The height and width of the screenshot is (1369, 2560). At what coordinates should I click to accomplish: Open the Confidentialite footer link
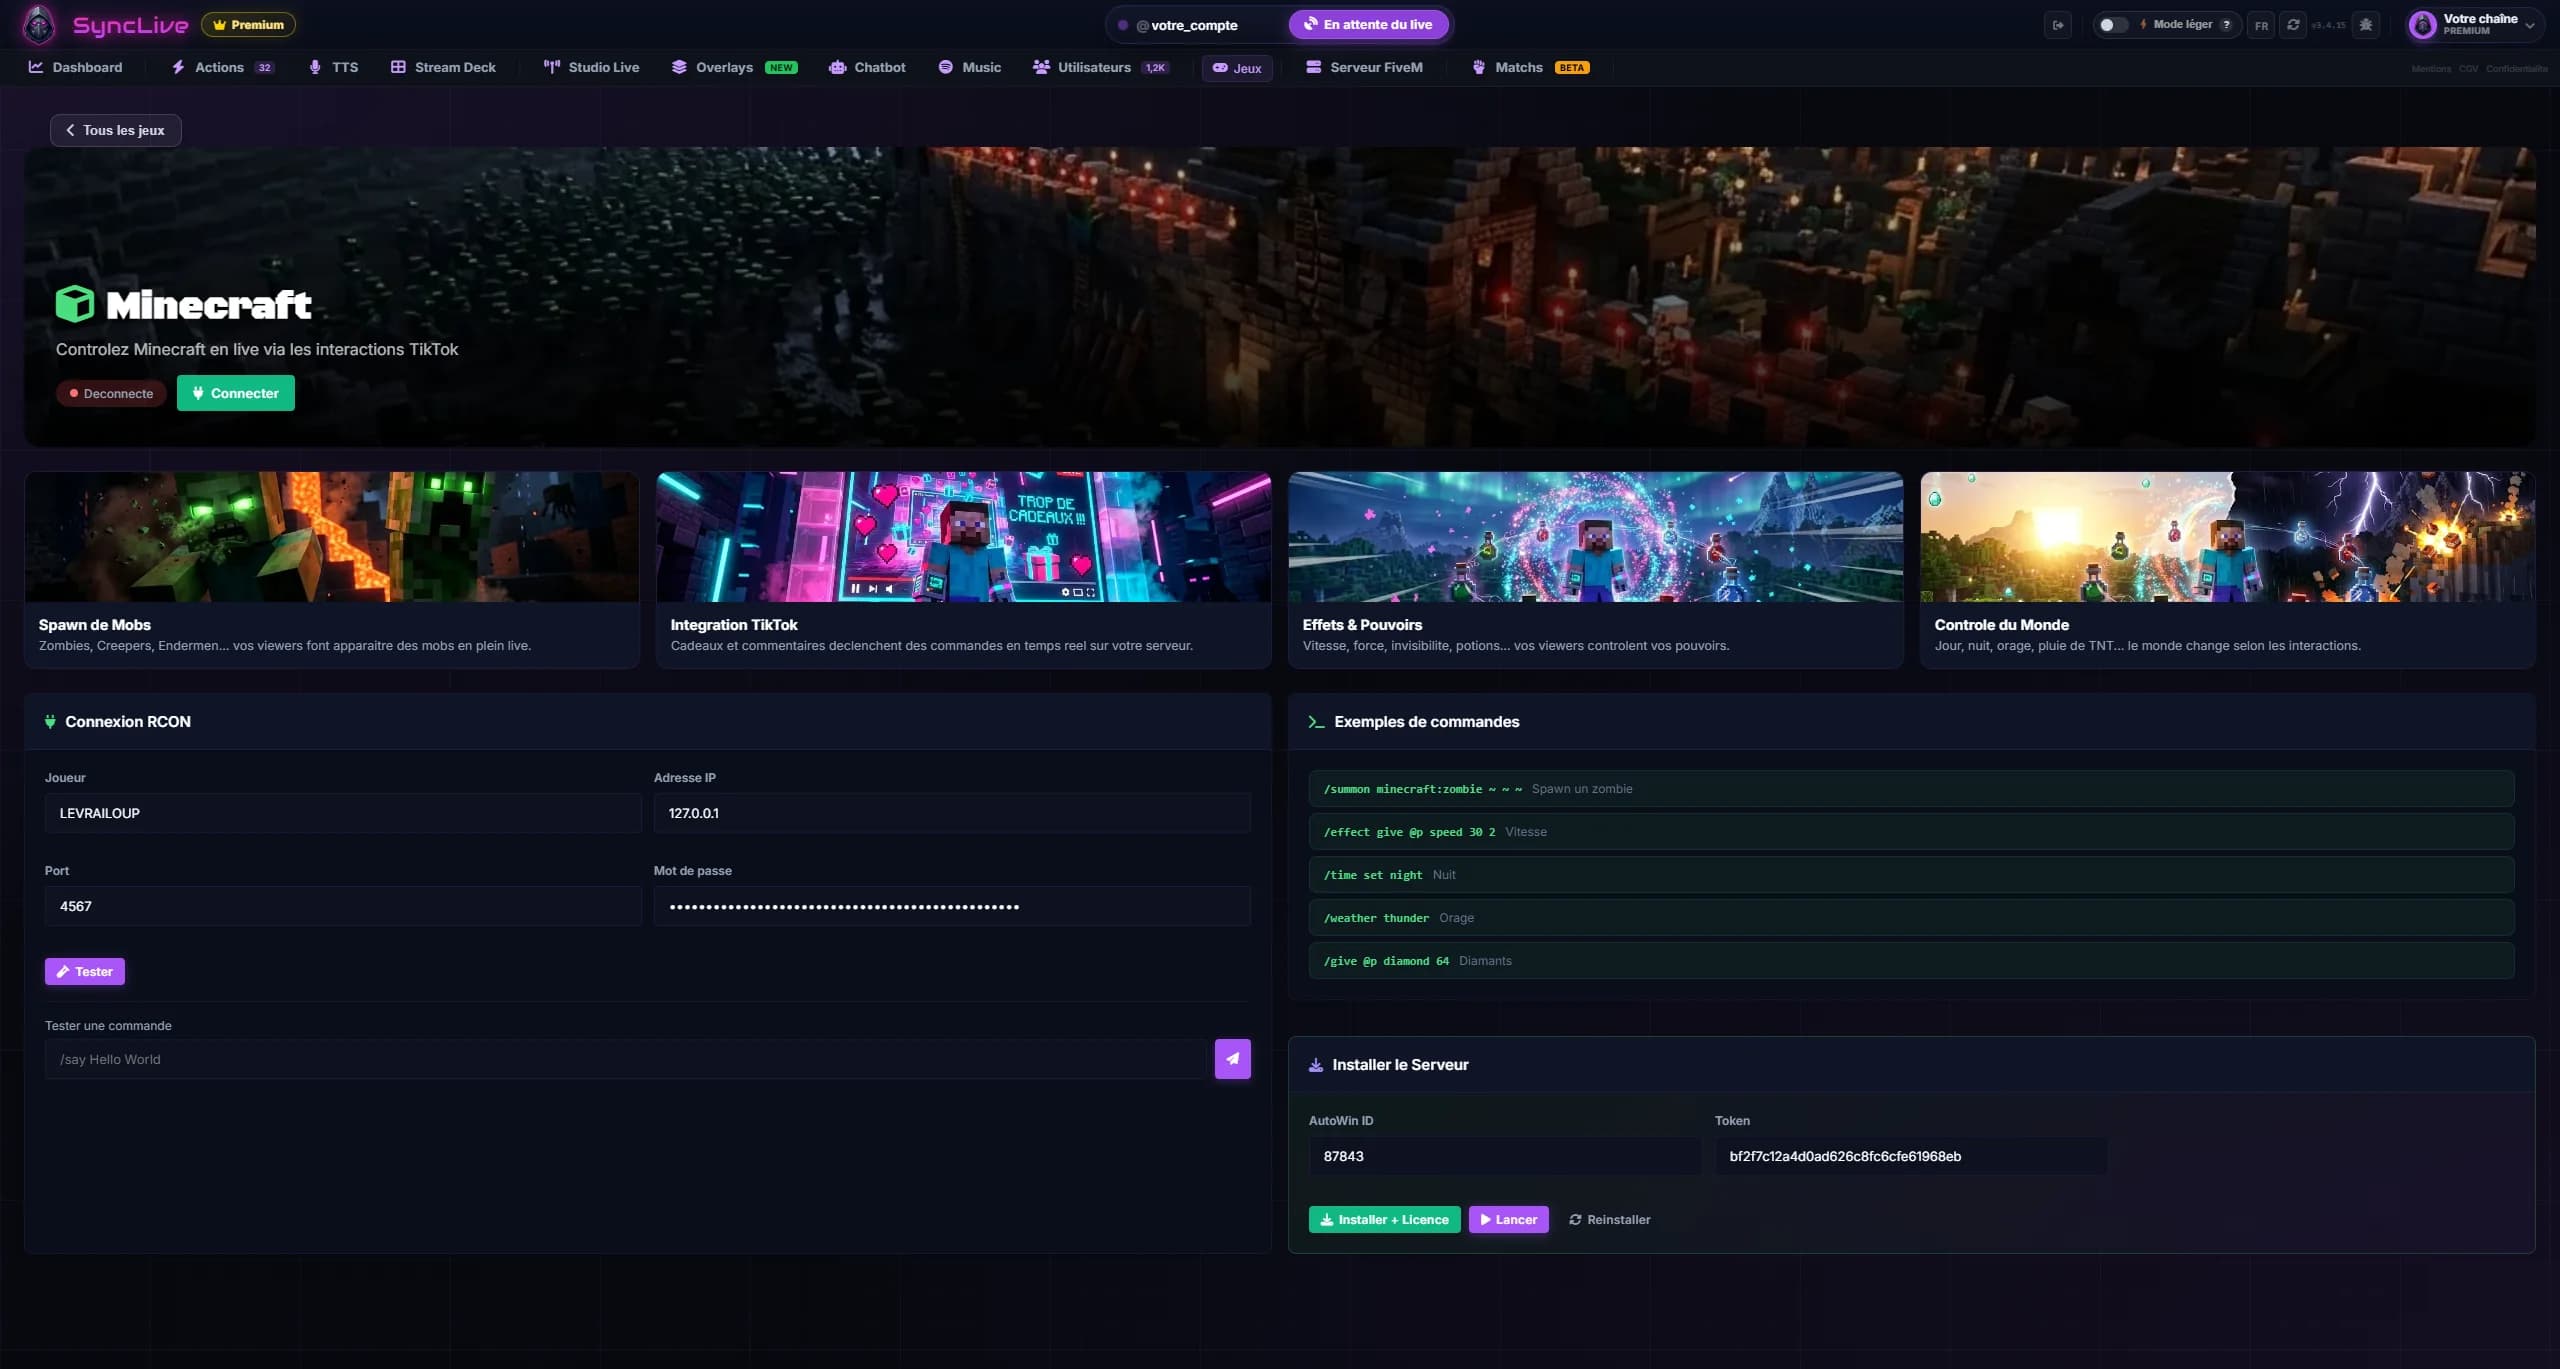coord(2516,69)
